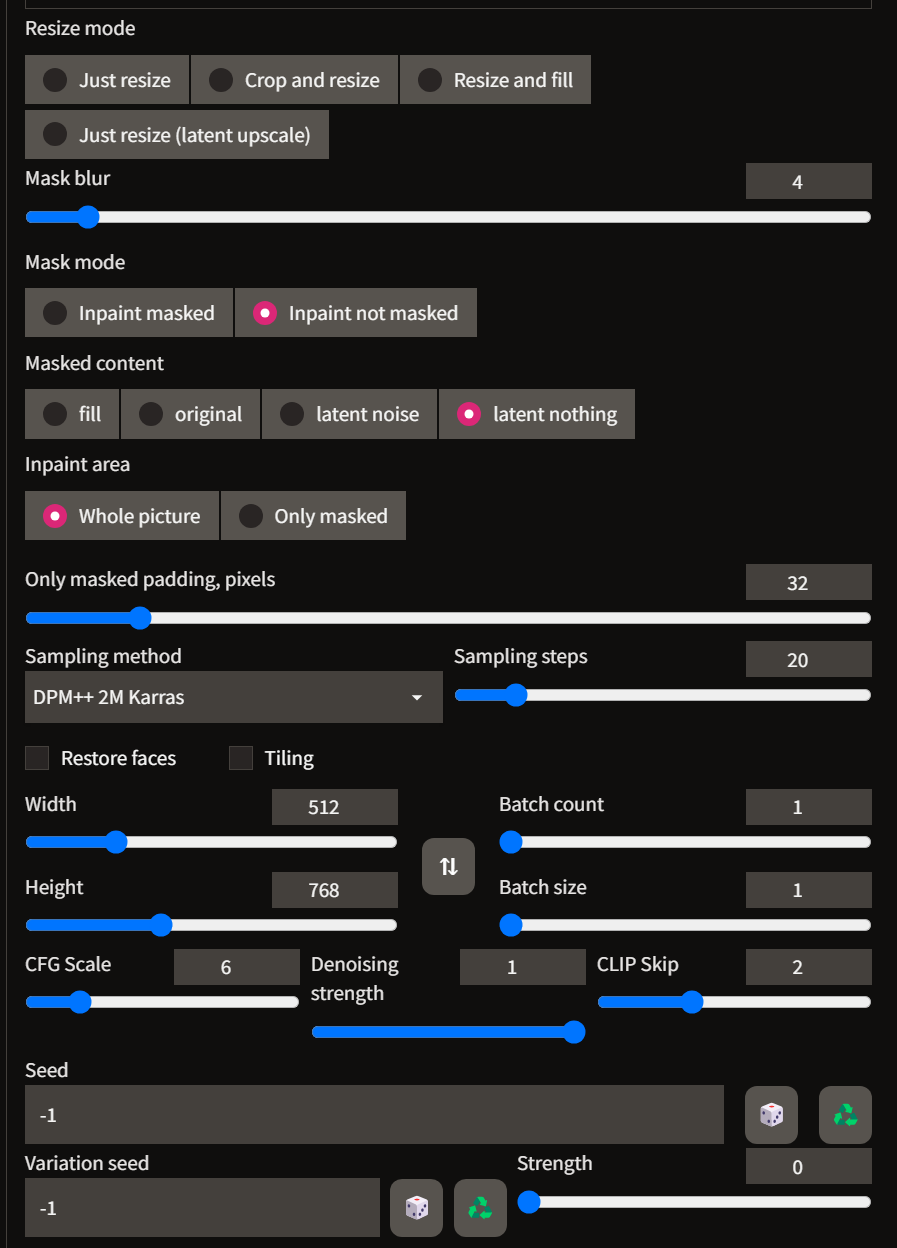The image size is (897, 1248).
Task: Click the Seed input field
Action: 374,1114
